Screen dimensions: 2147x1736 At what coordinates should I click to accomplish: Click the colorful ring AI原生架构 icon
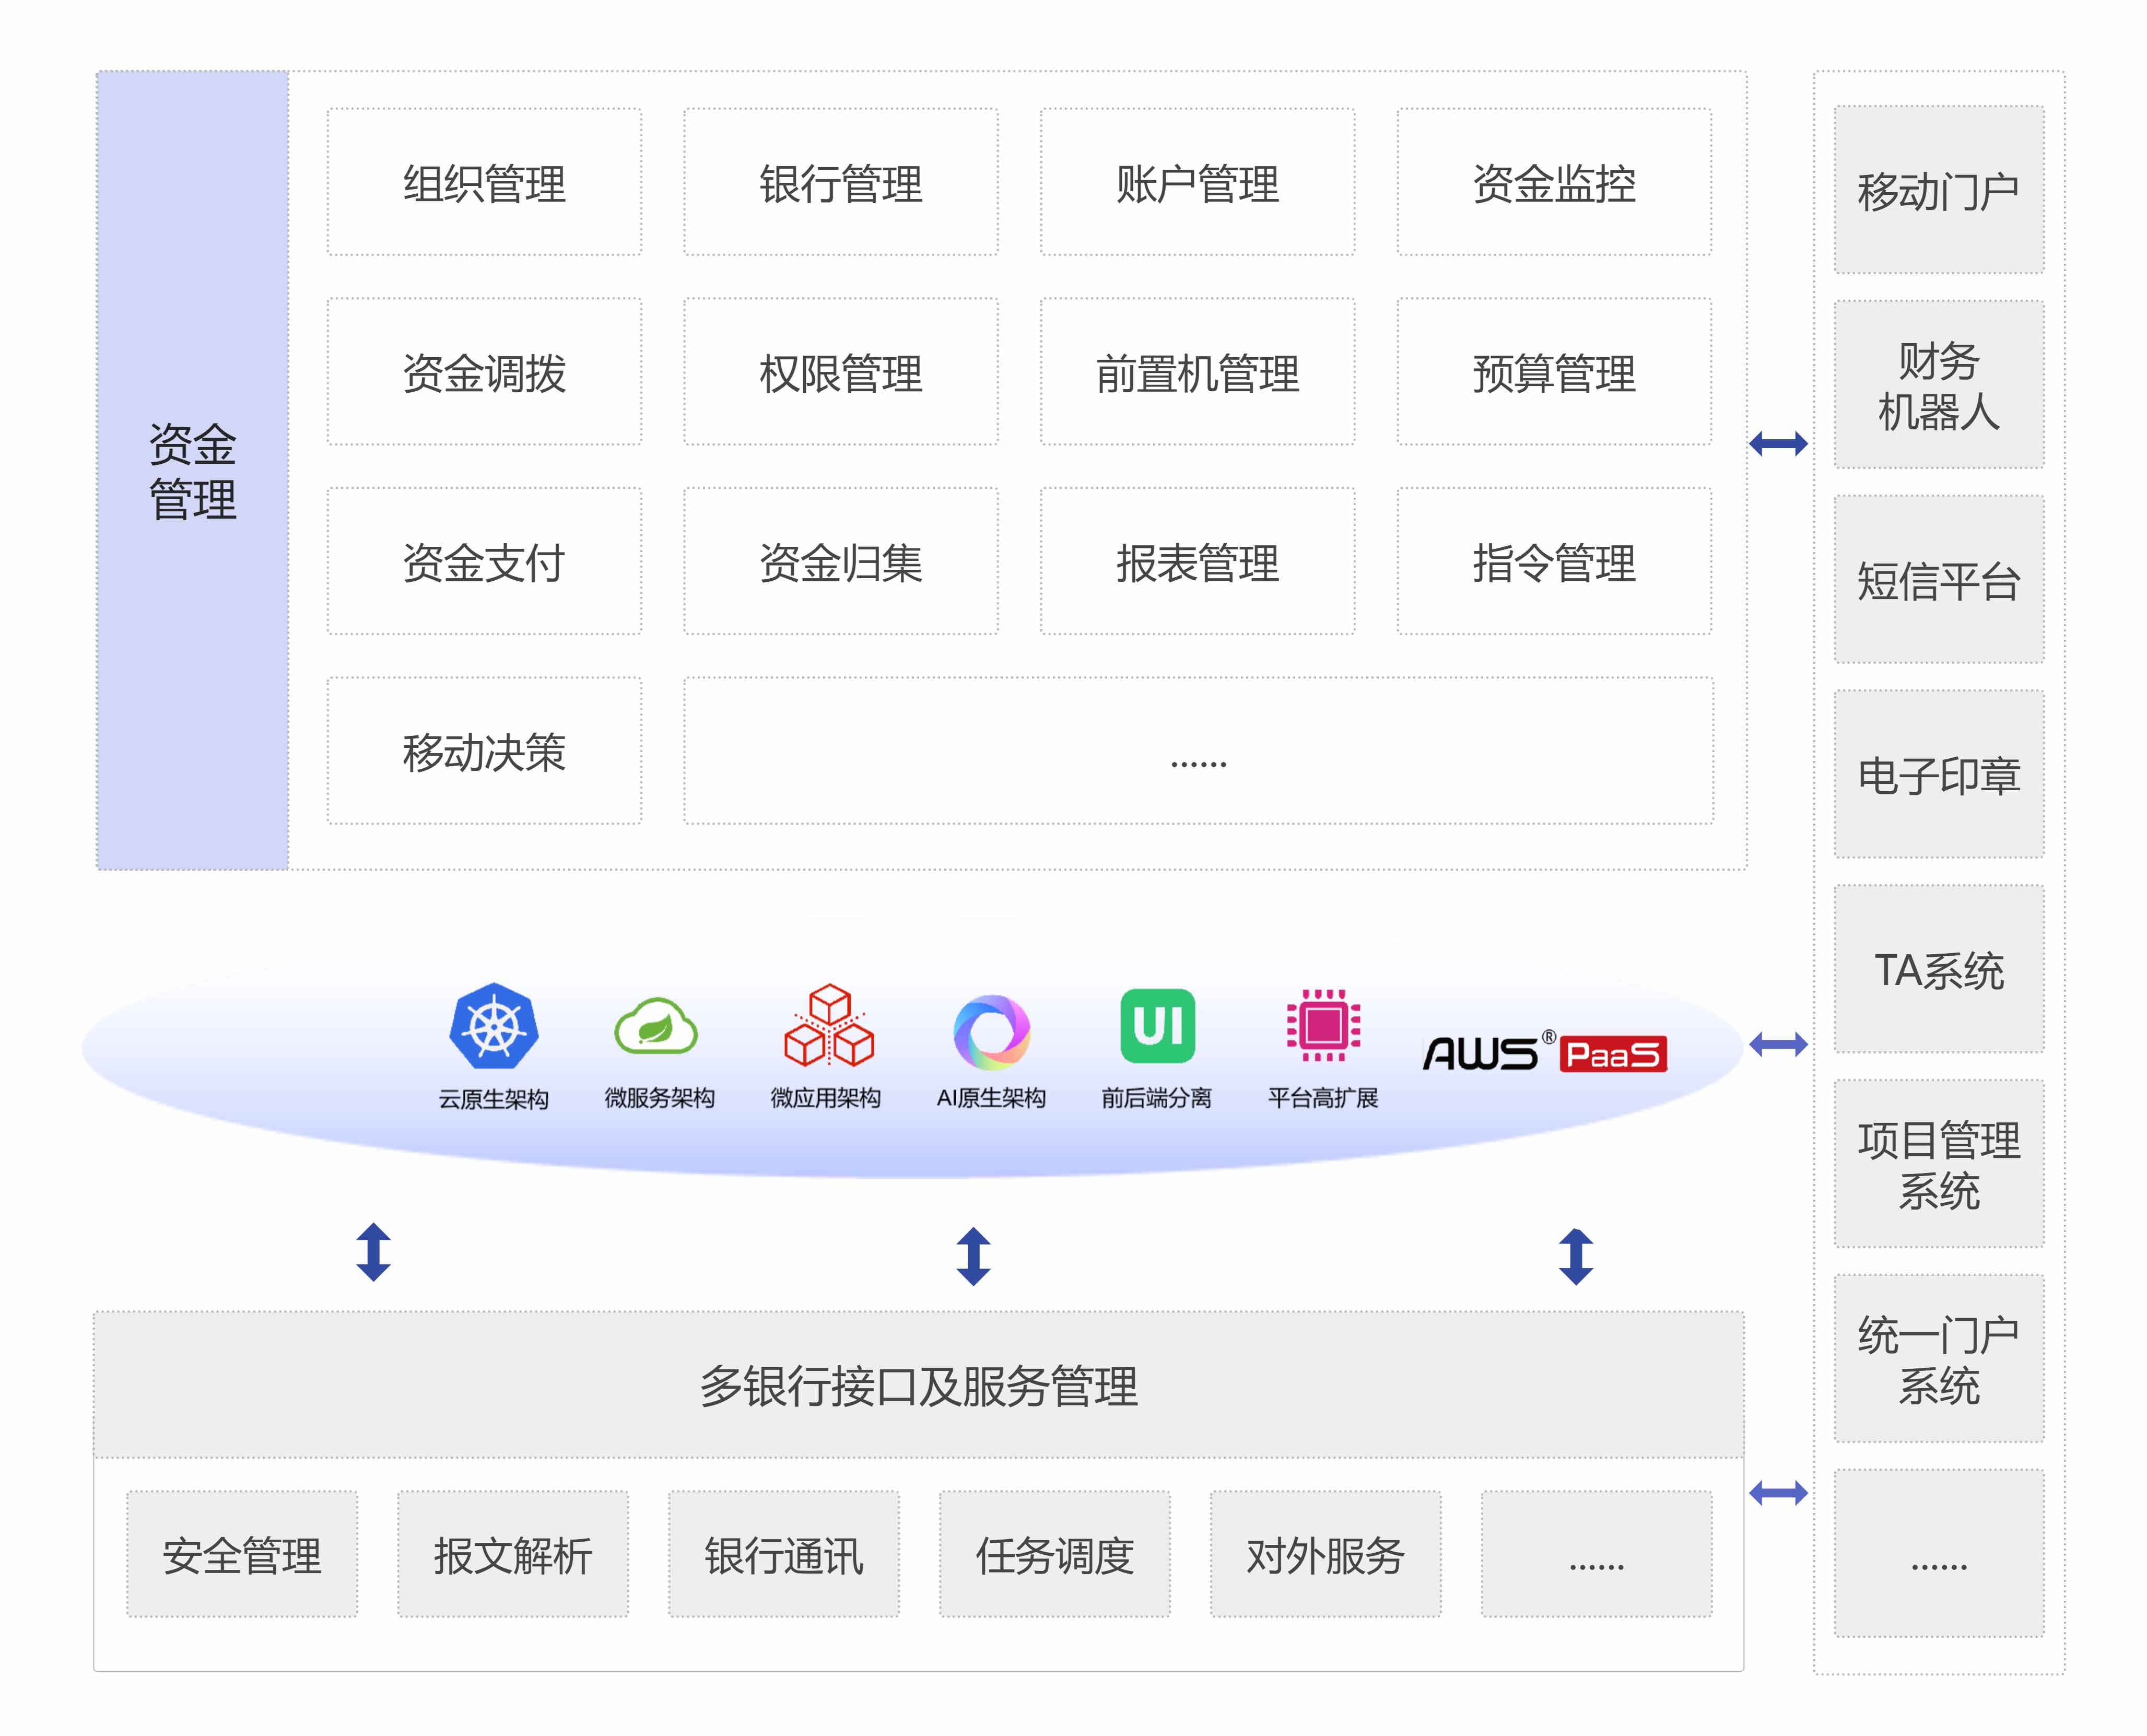pyautogui.click(x=991, y=1031)
